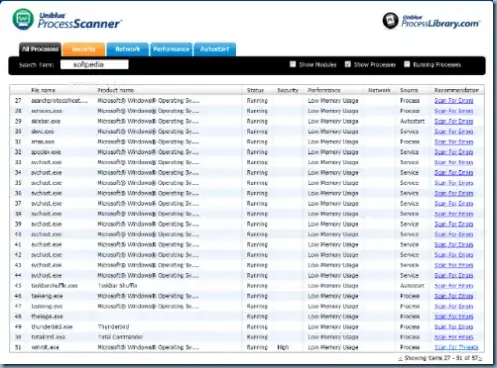
Task: Click the Uniblue ProcessScanner logo icon
Action: 23,19
